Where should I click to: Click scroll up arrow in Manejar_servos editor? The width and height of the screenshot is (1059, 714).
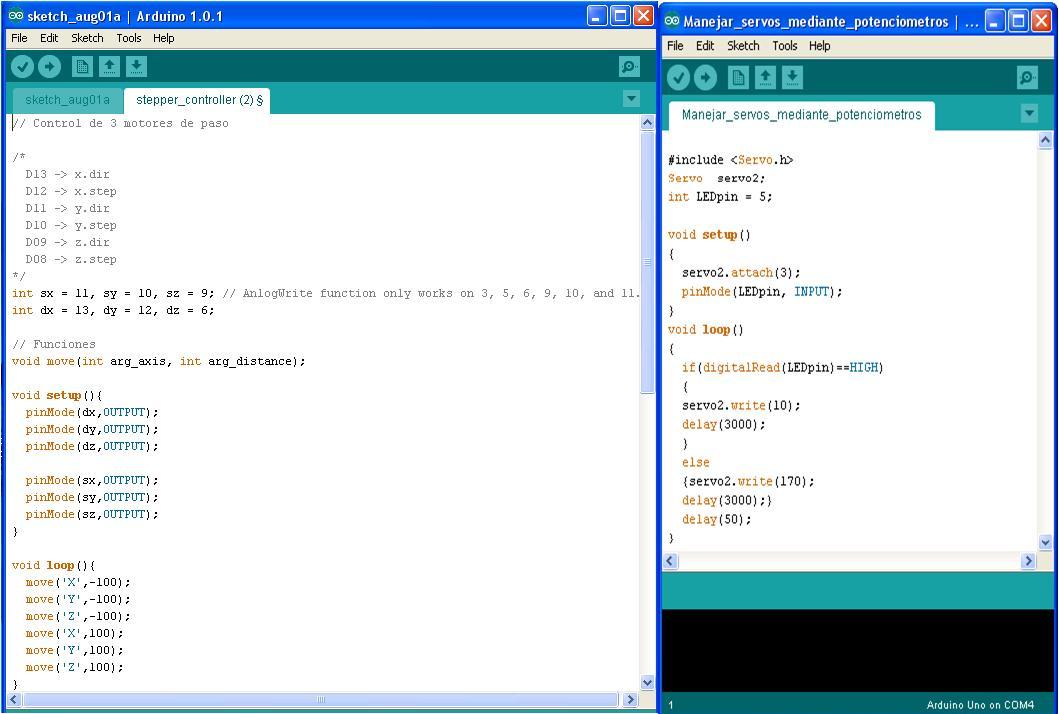1045,140
